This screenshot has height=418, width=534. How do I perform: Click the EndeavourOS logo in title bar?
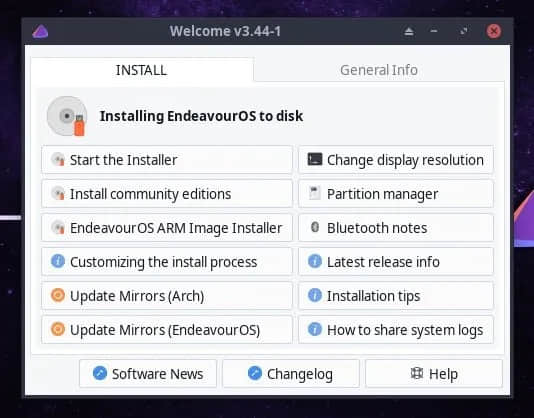40,32
